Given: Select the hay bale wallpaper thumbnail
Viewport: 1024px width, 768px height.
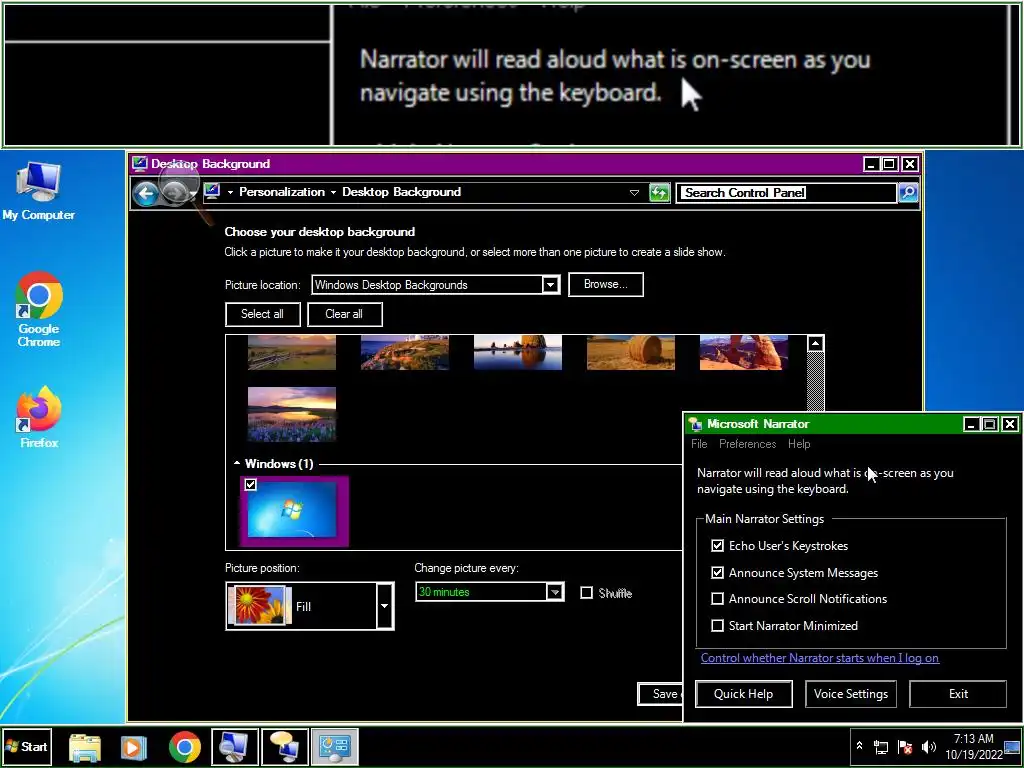Looking at the screenshot, I should tap(631, 353).
